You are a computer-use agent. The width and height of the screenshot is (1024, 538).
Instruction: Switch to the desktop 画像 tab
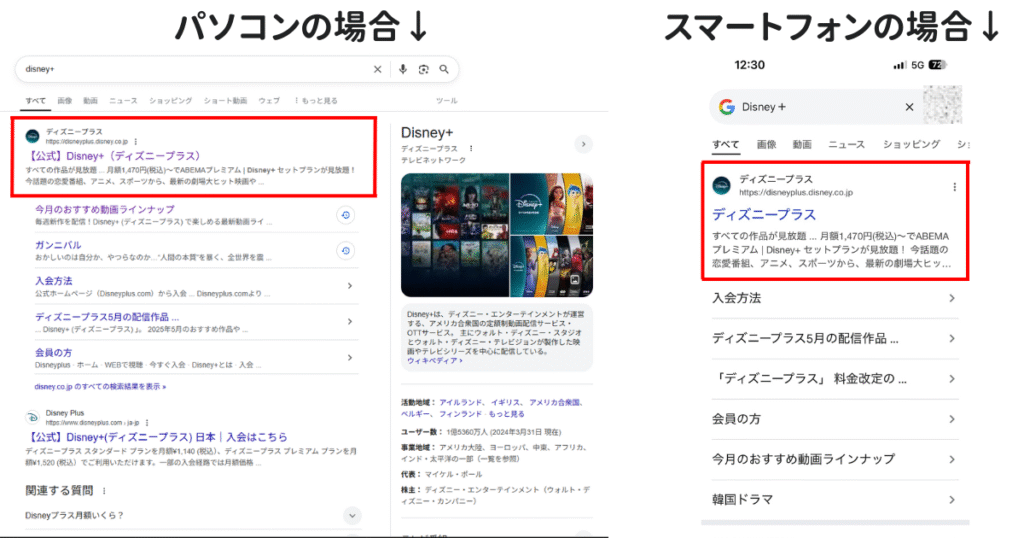pos(65,101)
